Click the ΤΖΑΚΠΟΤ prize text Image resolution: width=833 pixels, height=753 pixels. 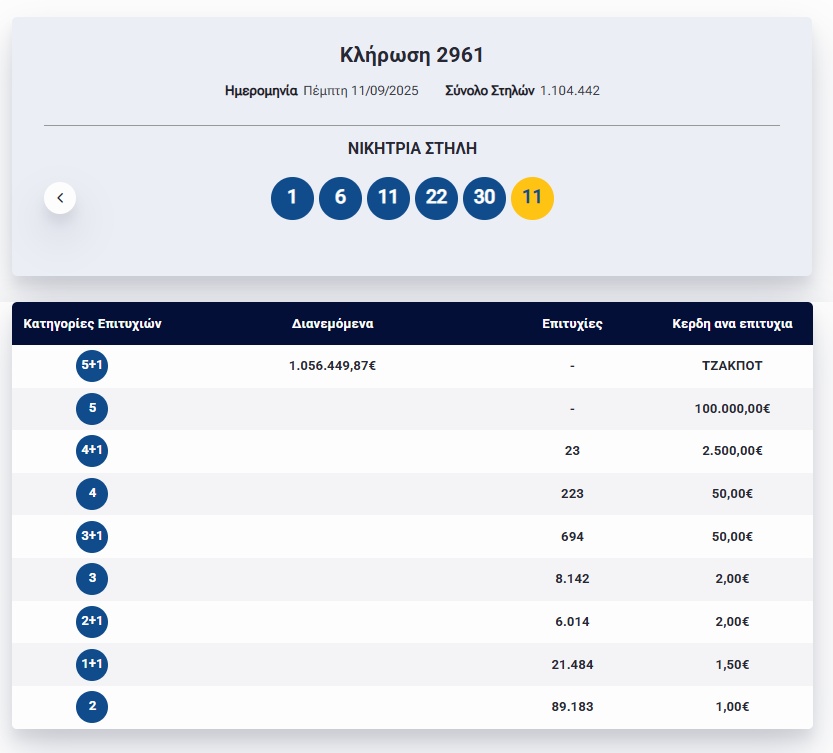pos(732,366)
